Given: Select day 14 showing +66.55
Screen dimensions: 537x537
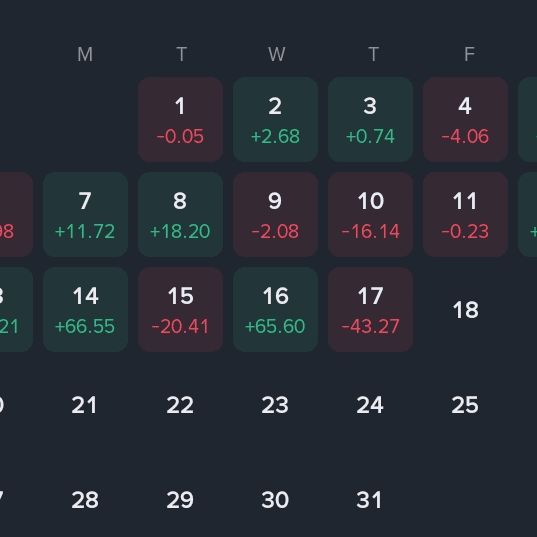Looking at the screenshot, I should tap(86, 310).
